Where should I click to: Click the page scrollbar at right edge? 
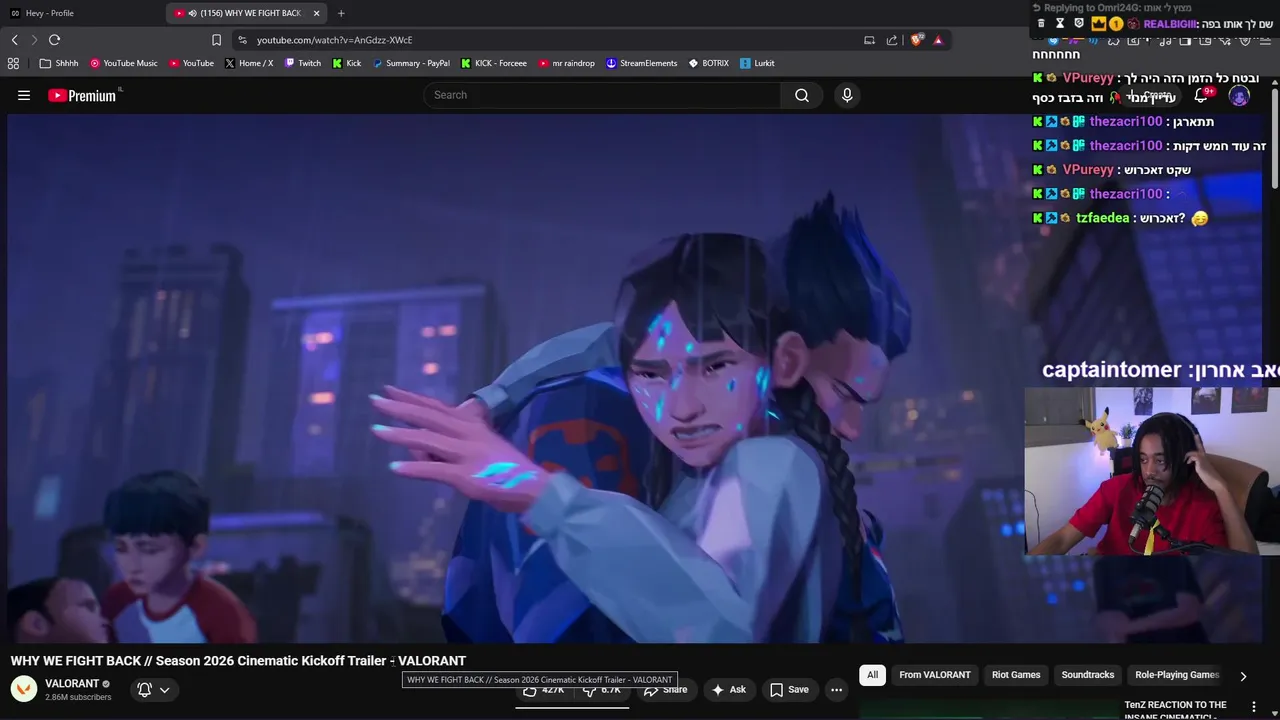click(1274, 140)
